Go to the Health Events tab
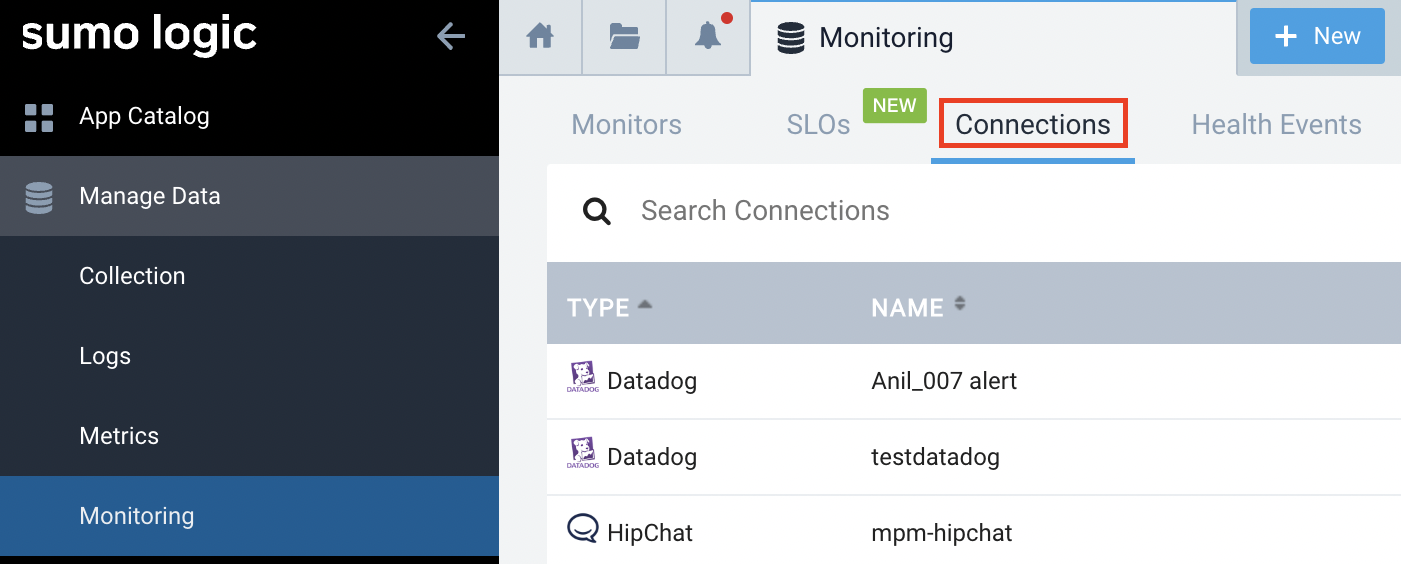Image resolution: width=1401 pixels, height=564 pixels. point(1276,125)
